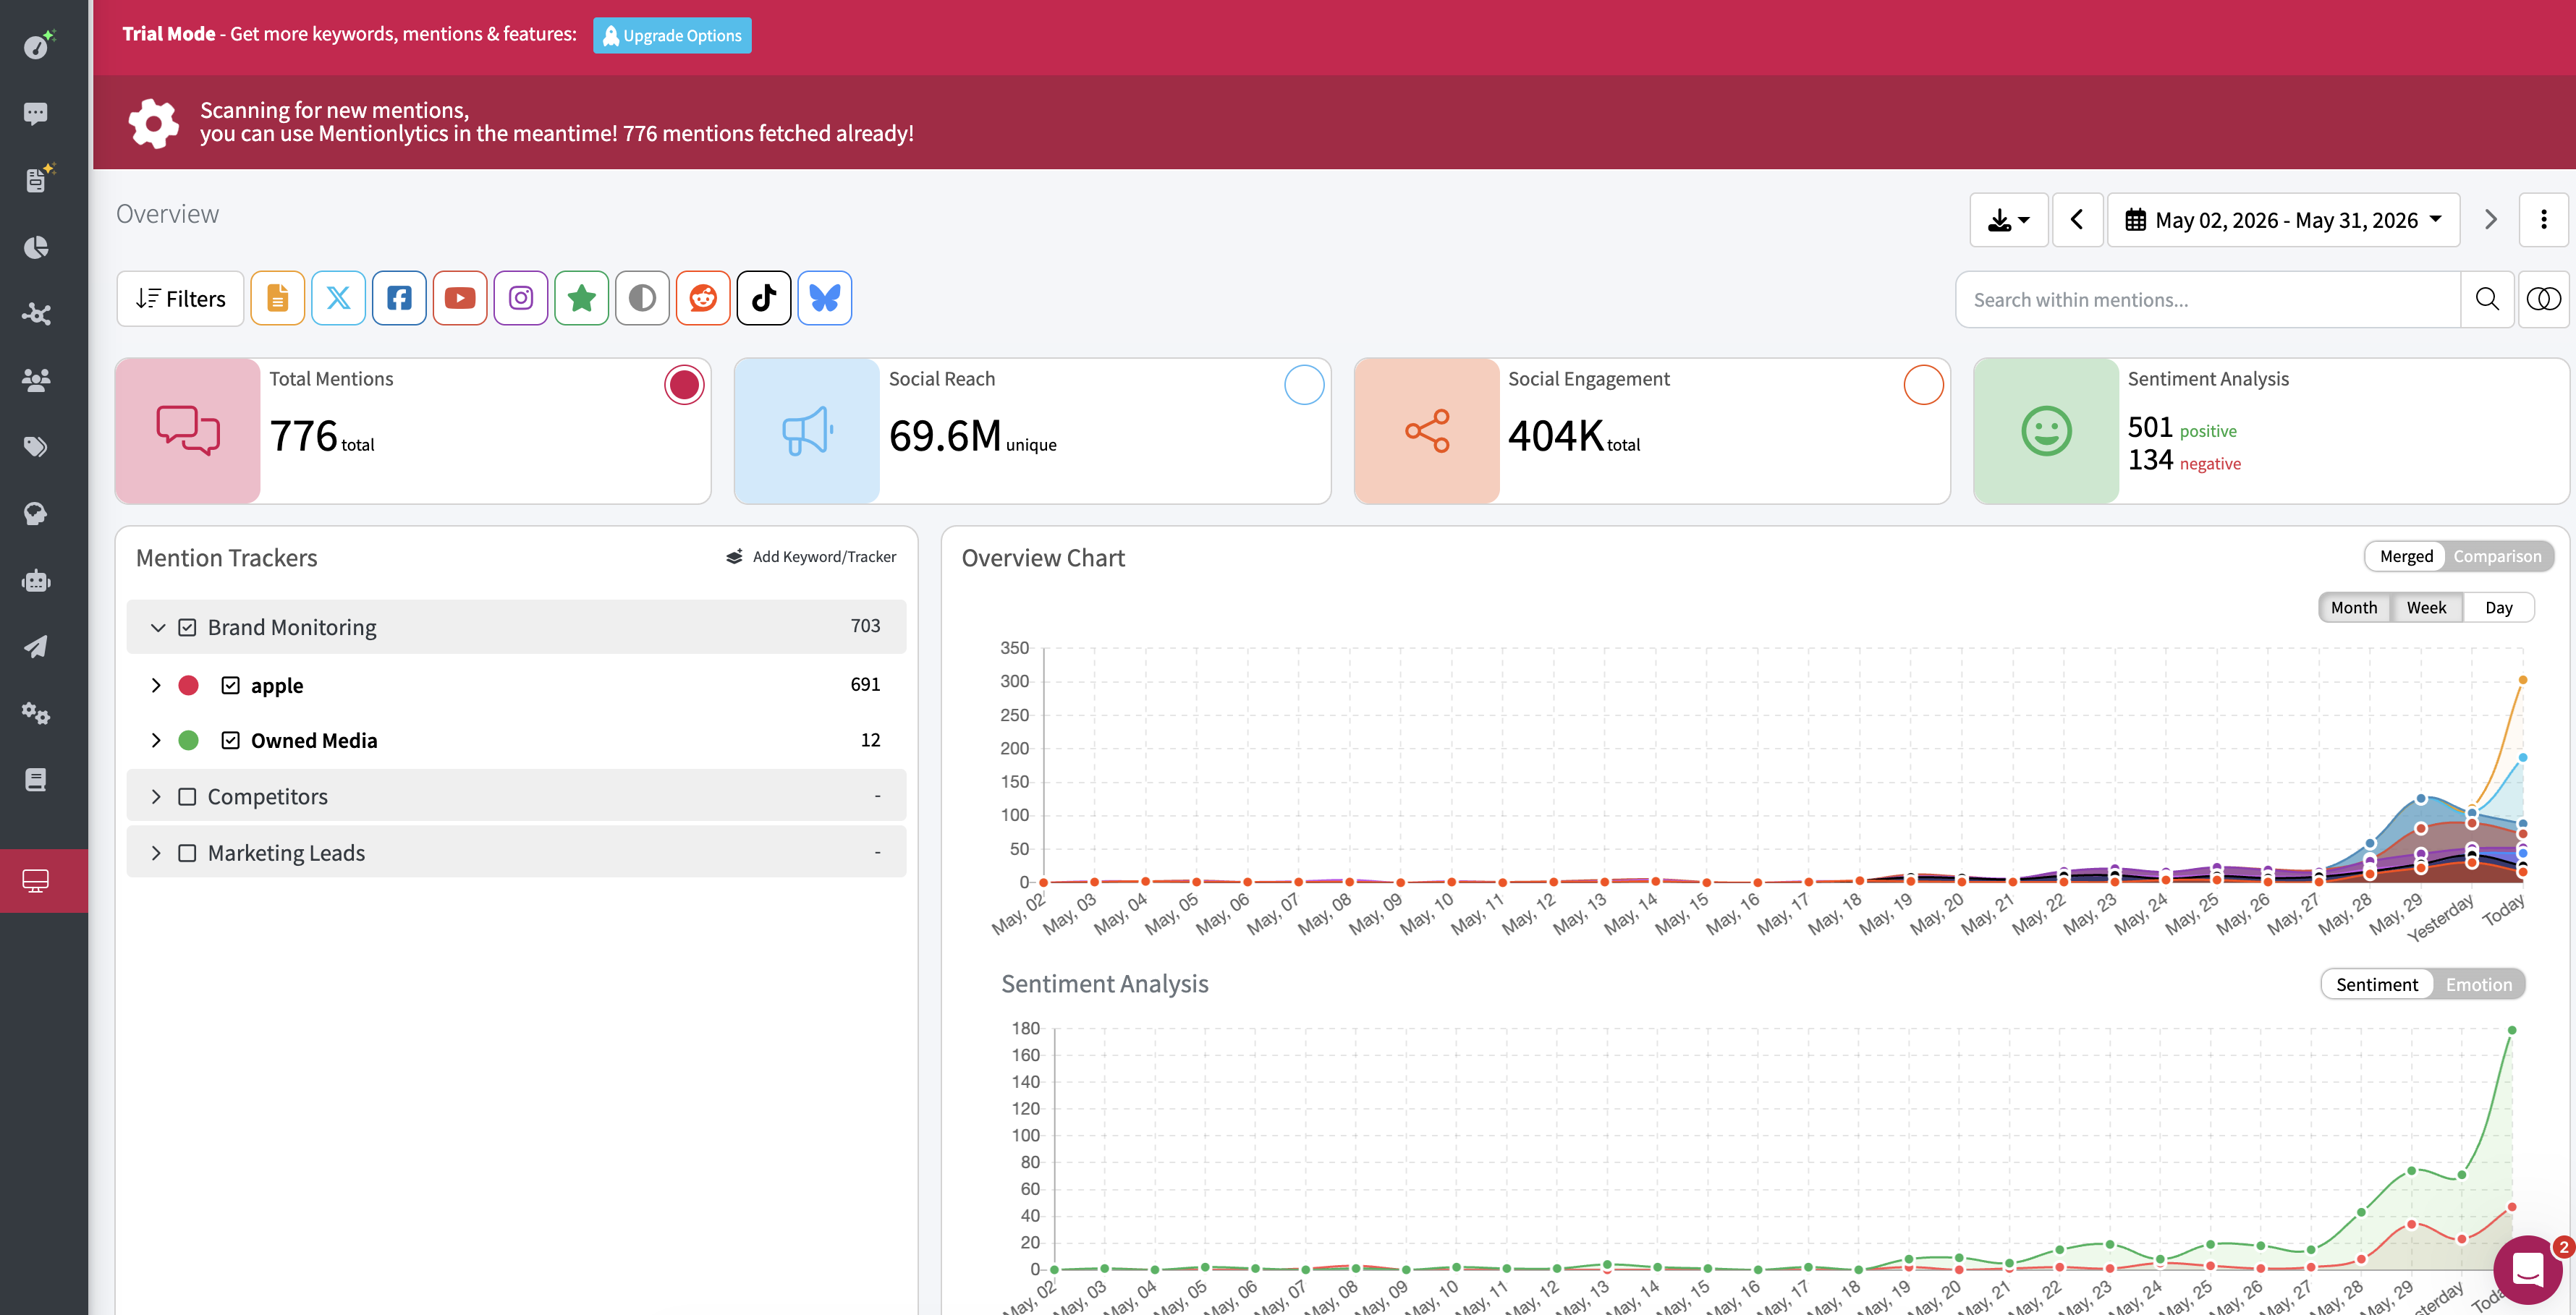This screenshot has width=2576, height=1315.
Task: Filter by web documents source icon
Action: pyautogui.click(x=277, y=298)
